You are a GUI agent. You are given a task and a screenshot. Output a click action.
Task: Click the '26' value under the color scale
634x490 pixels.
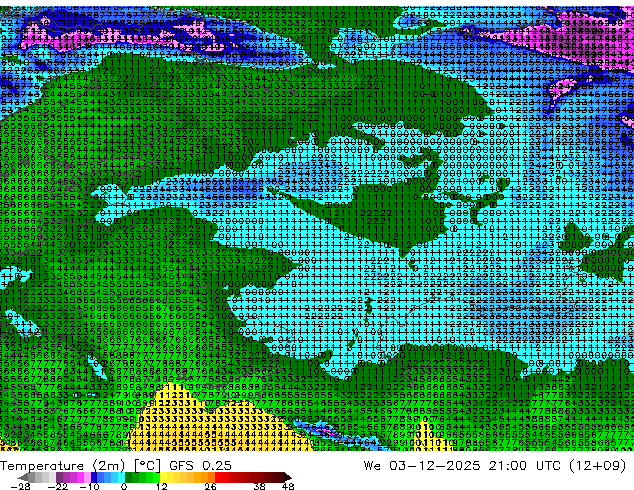[210, 486]
